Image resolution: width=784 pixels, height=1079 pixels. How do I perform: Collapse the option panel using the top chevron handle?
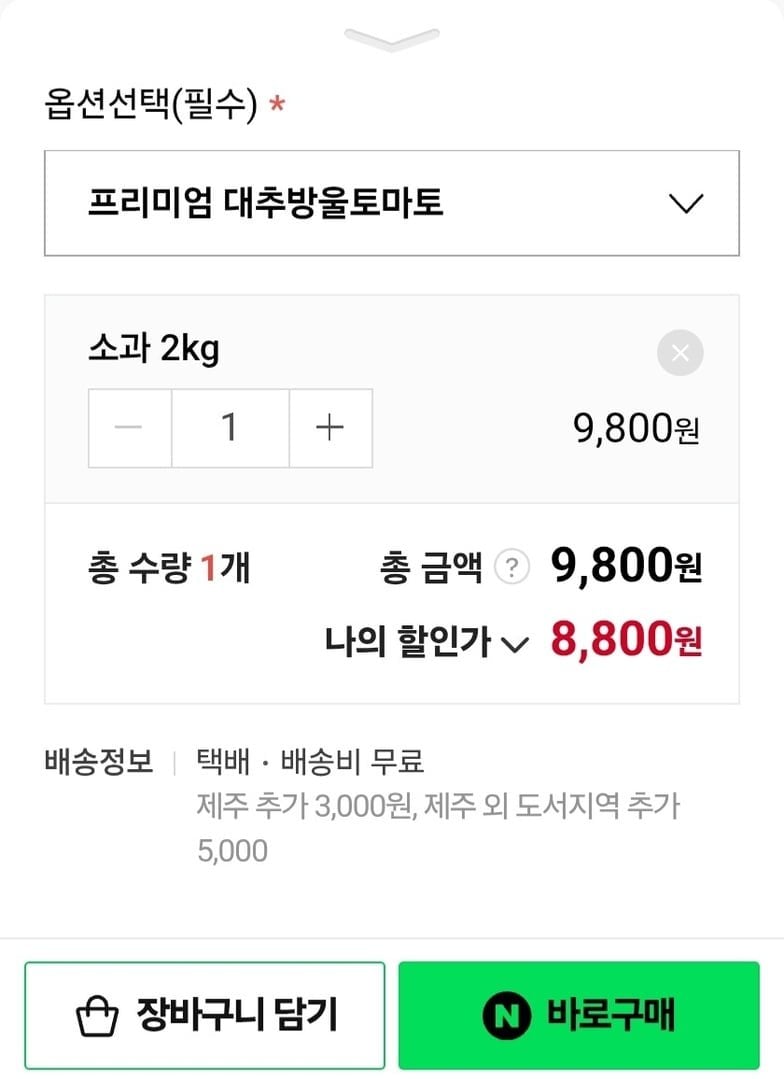click(x=391, y=39)
